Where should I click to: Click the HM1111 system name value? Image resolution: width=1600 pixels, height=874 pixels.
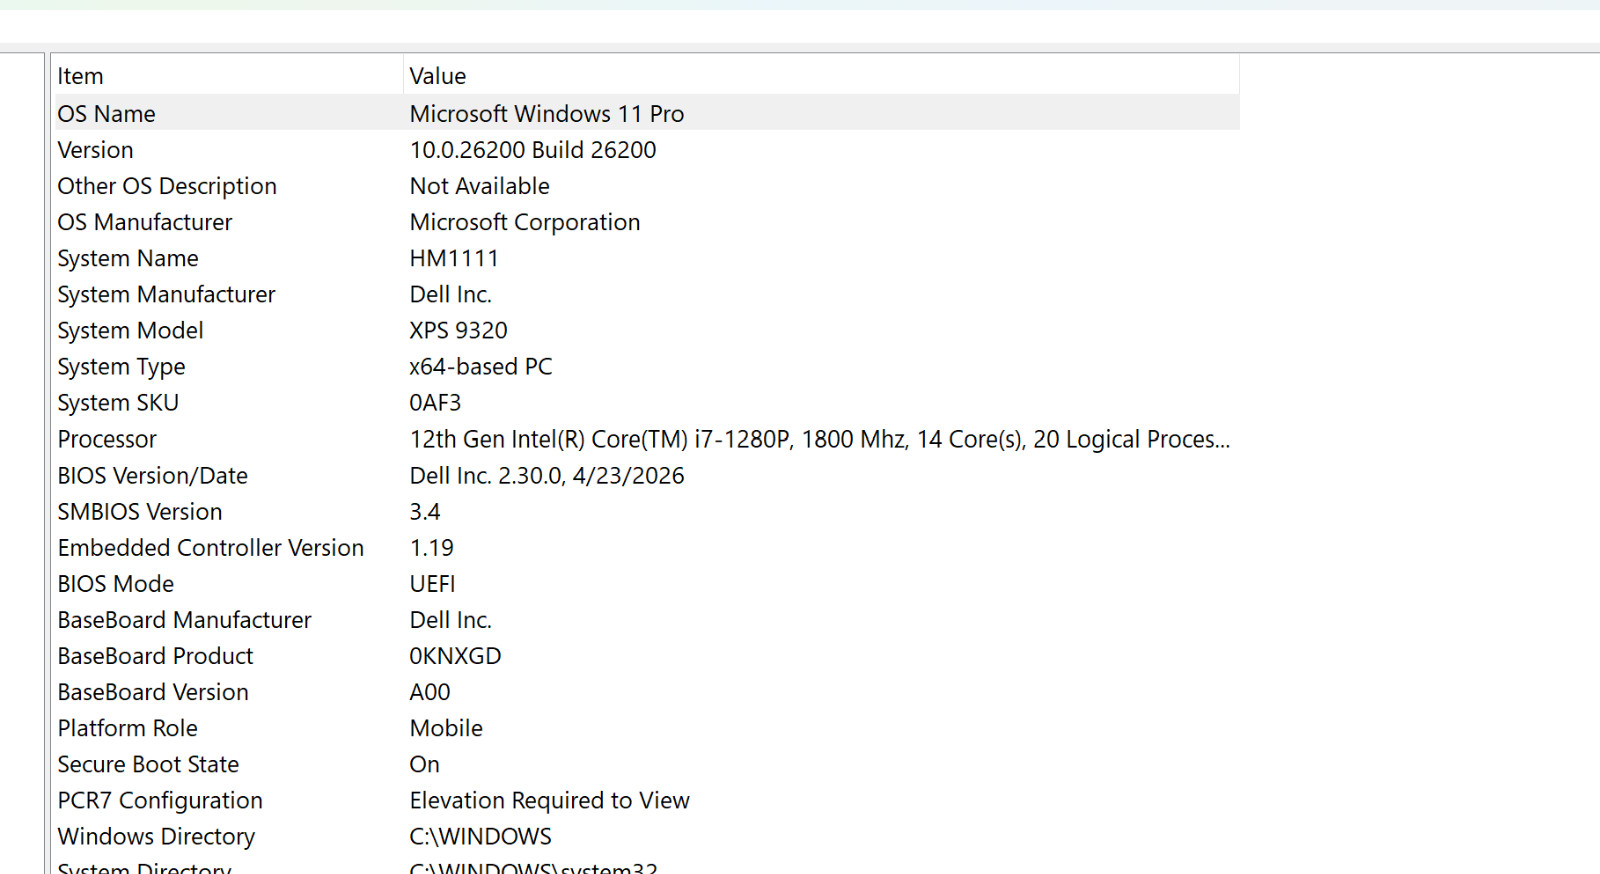(454, 258)
